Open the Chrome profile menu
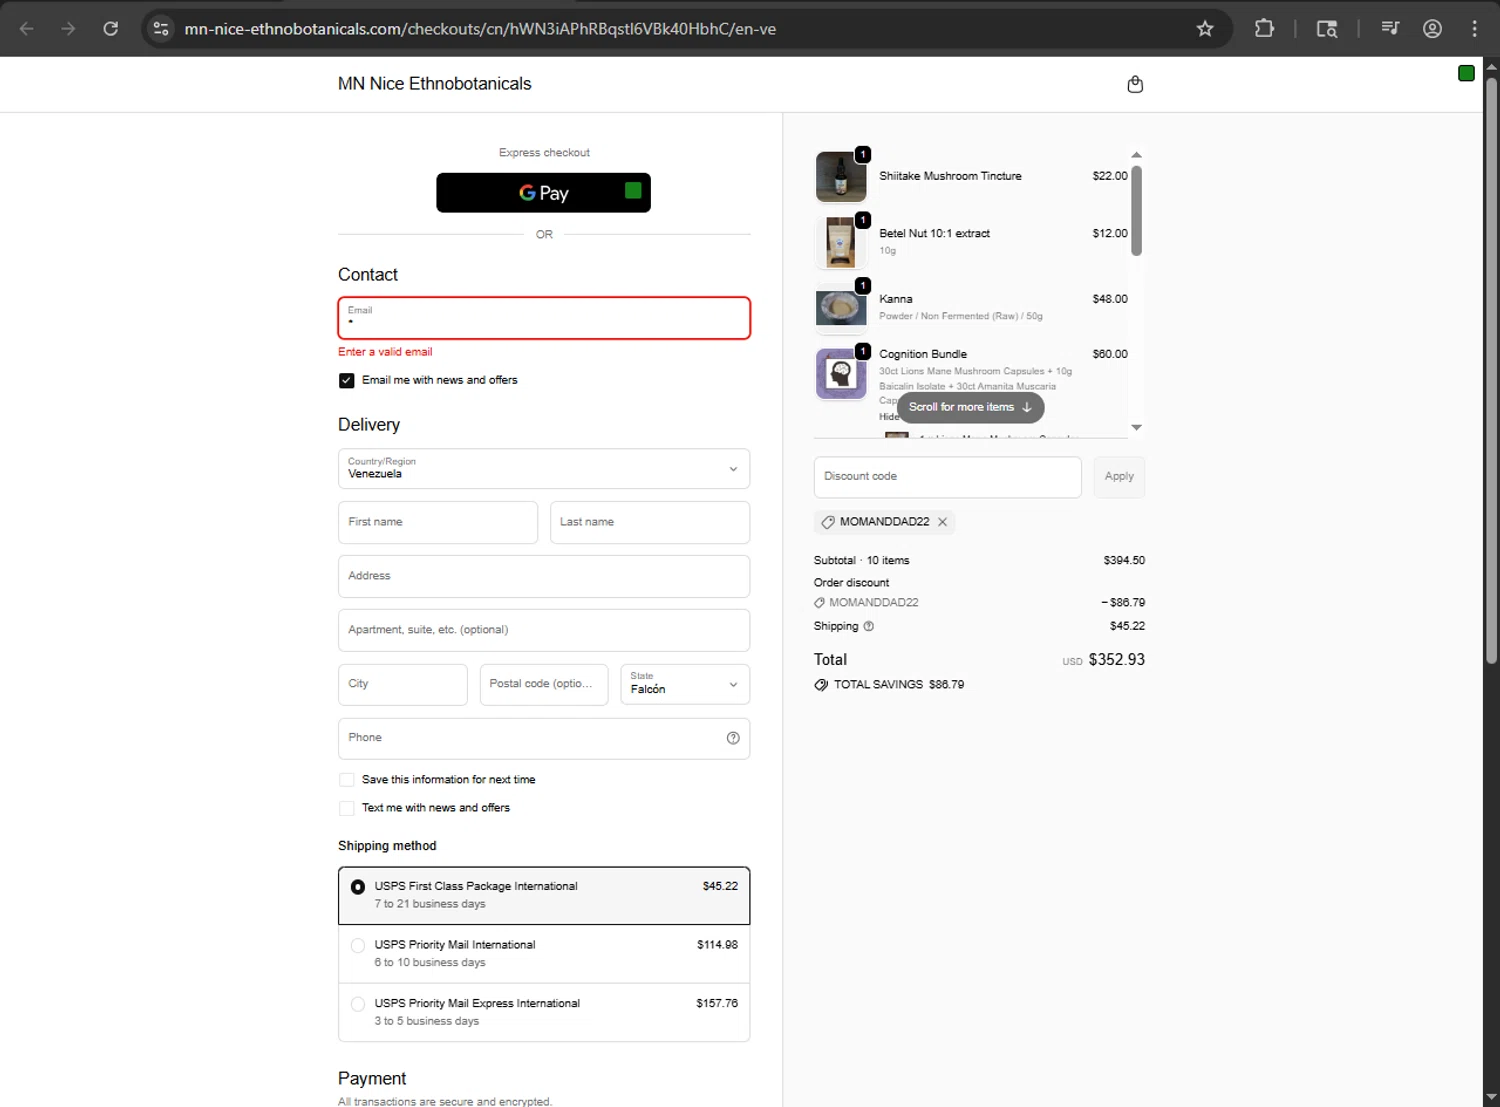 tap(1432, 29)
